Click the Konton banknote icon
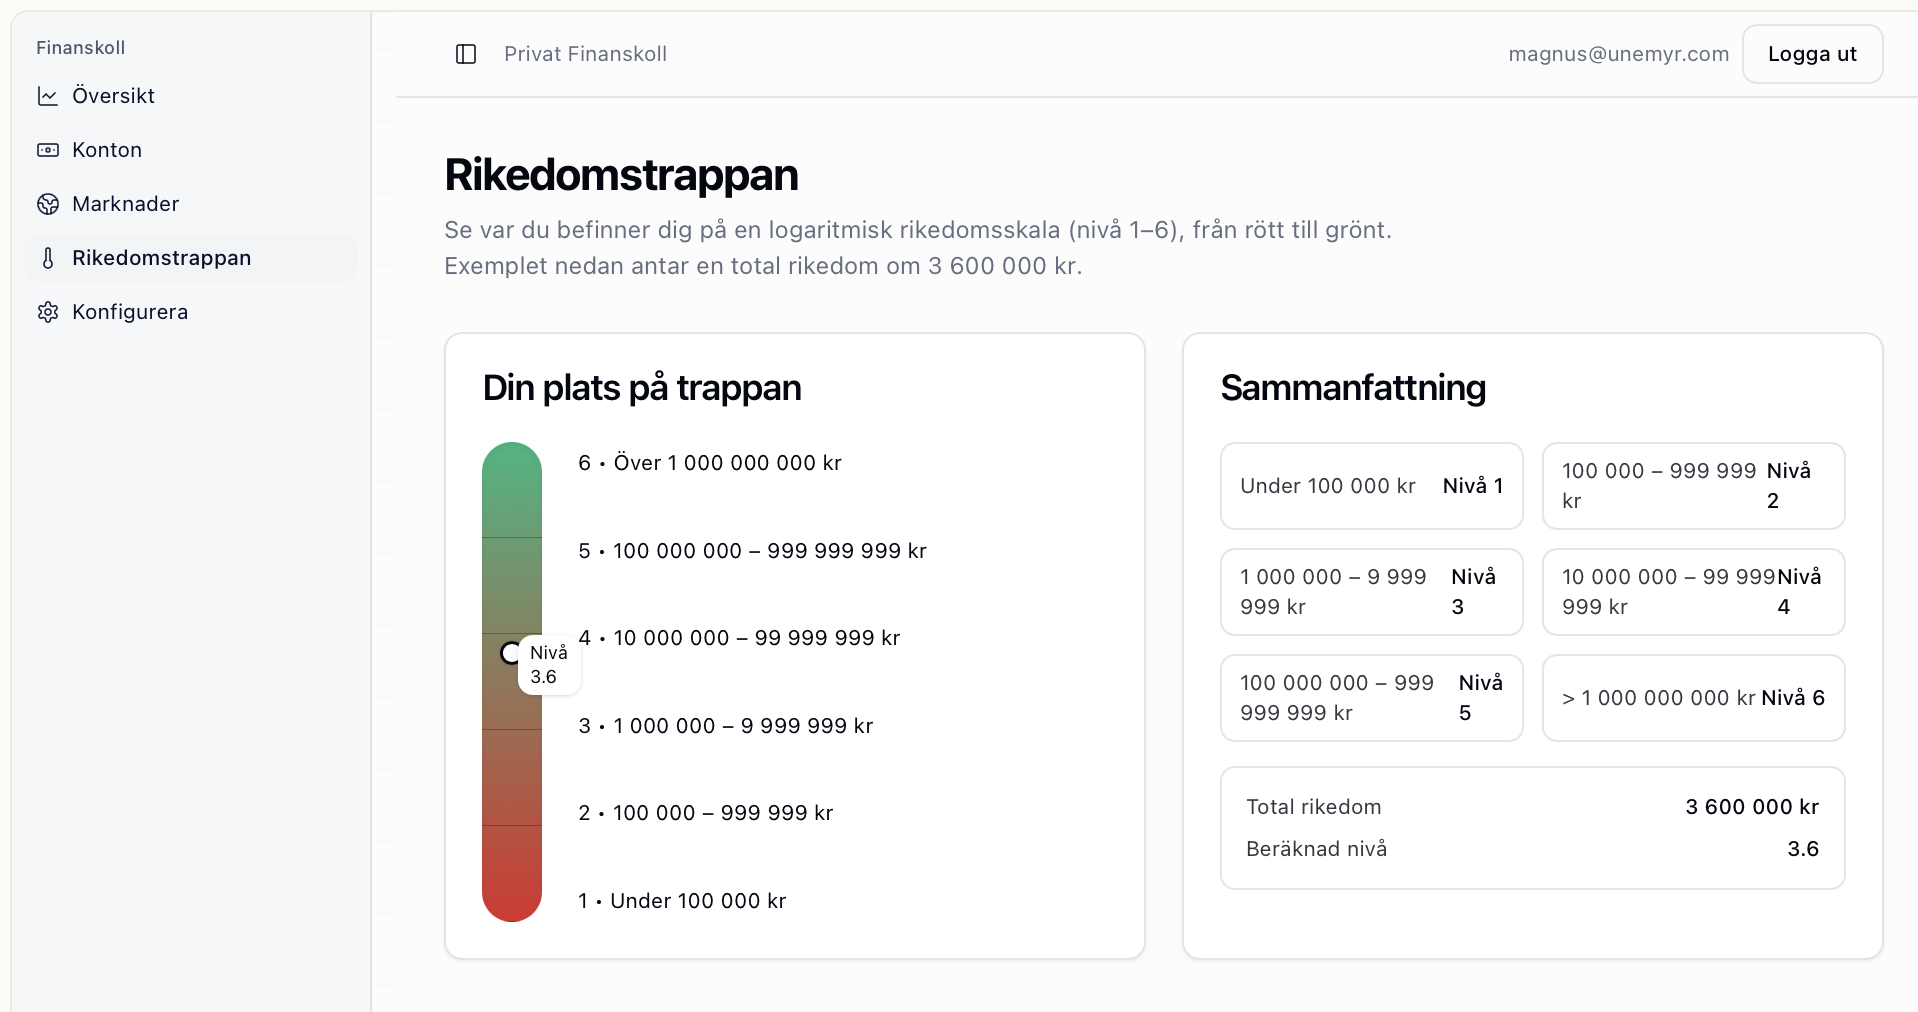1918x1012 pixels. 47,150
